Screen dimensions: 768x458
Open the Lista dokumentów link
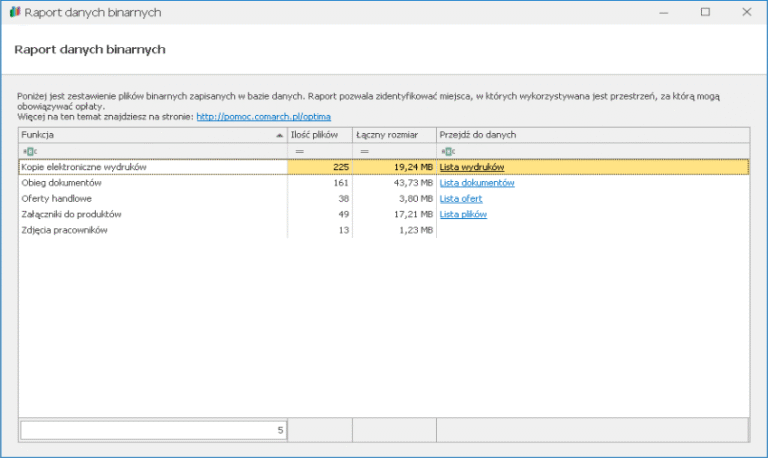(x=477, y=183)
